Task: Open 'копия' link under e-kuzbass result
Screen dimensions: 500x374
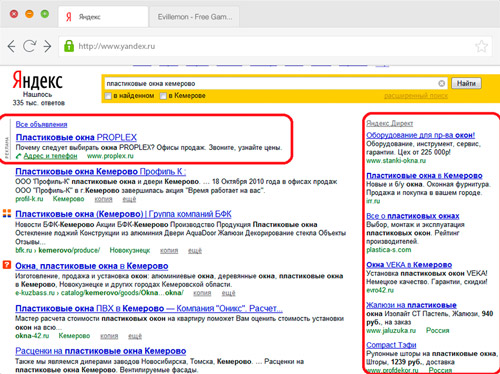Action: [202, 293]
